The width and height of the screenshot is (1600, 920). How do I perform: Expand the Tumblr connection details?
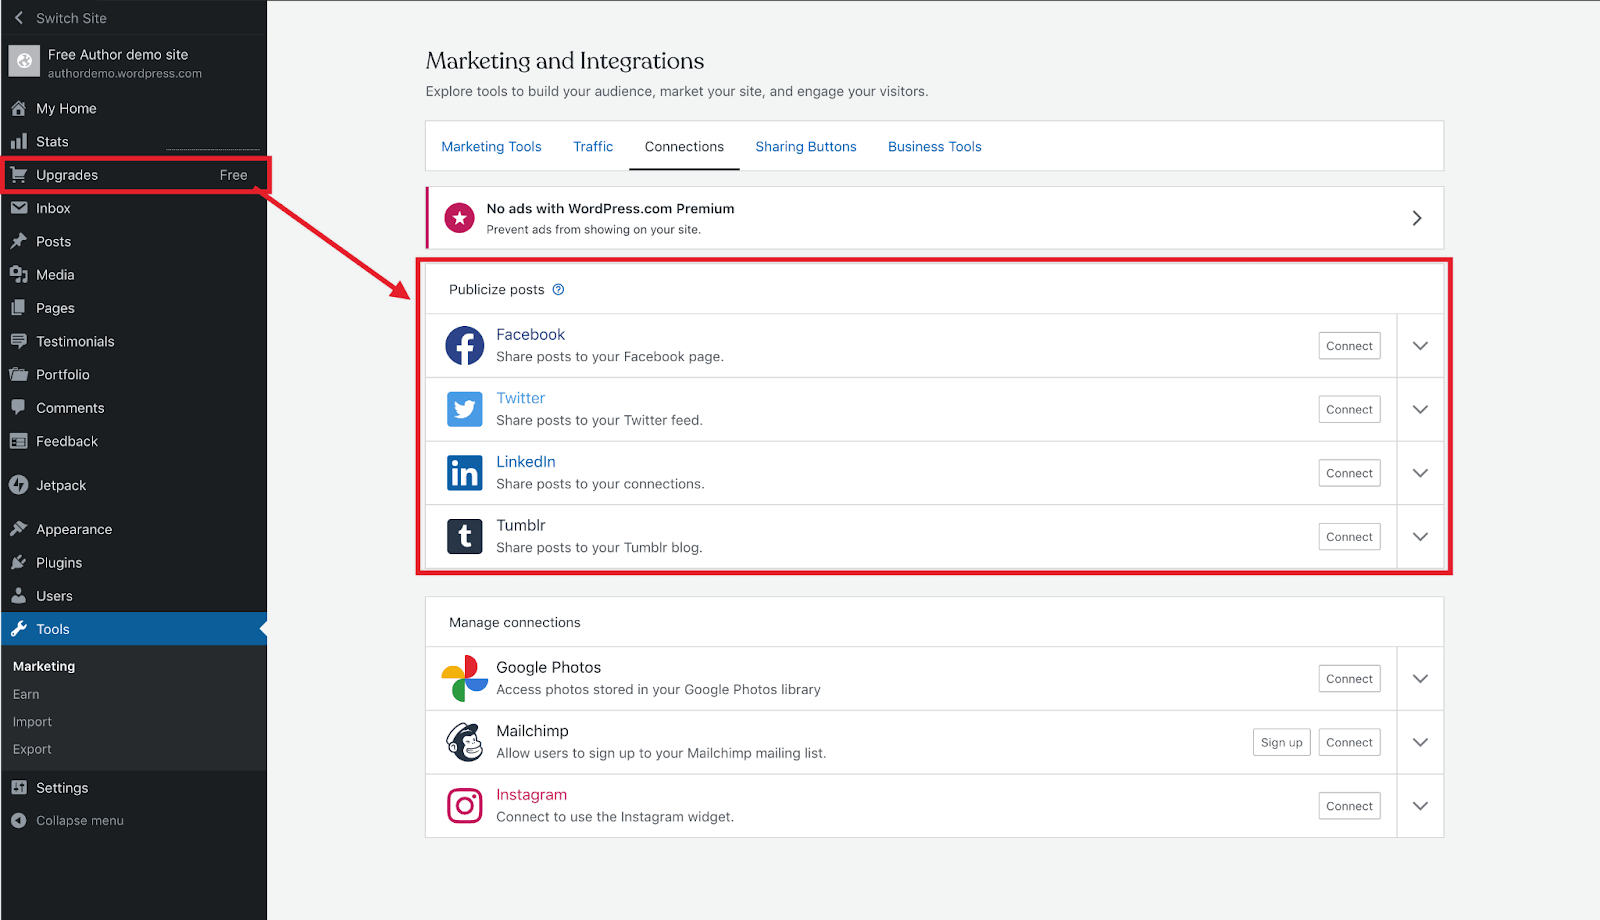1420,536
